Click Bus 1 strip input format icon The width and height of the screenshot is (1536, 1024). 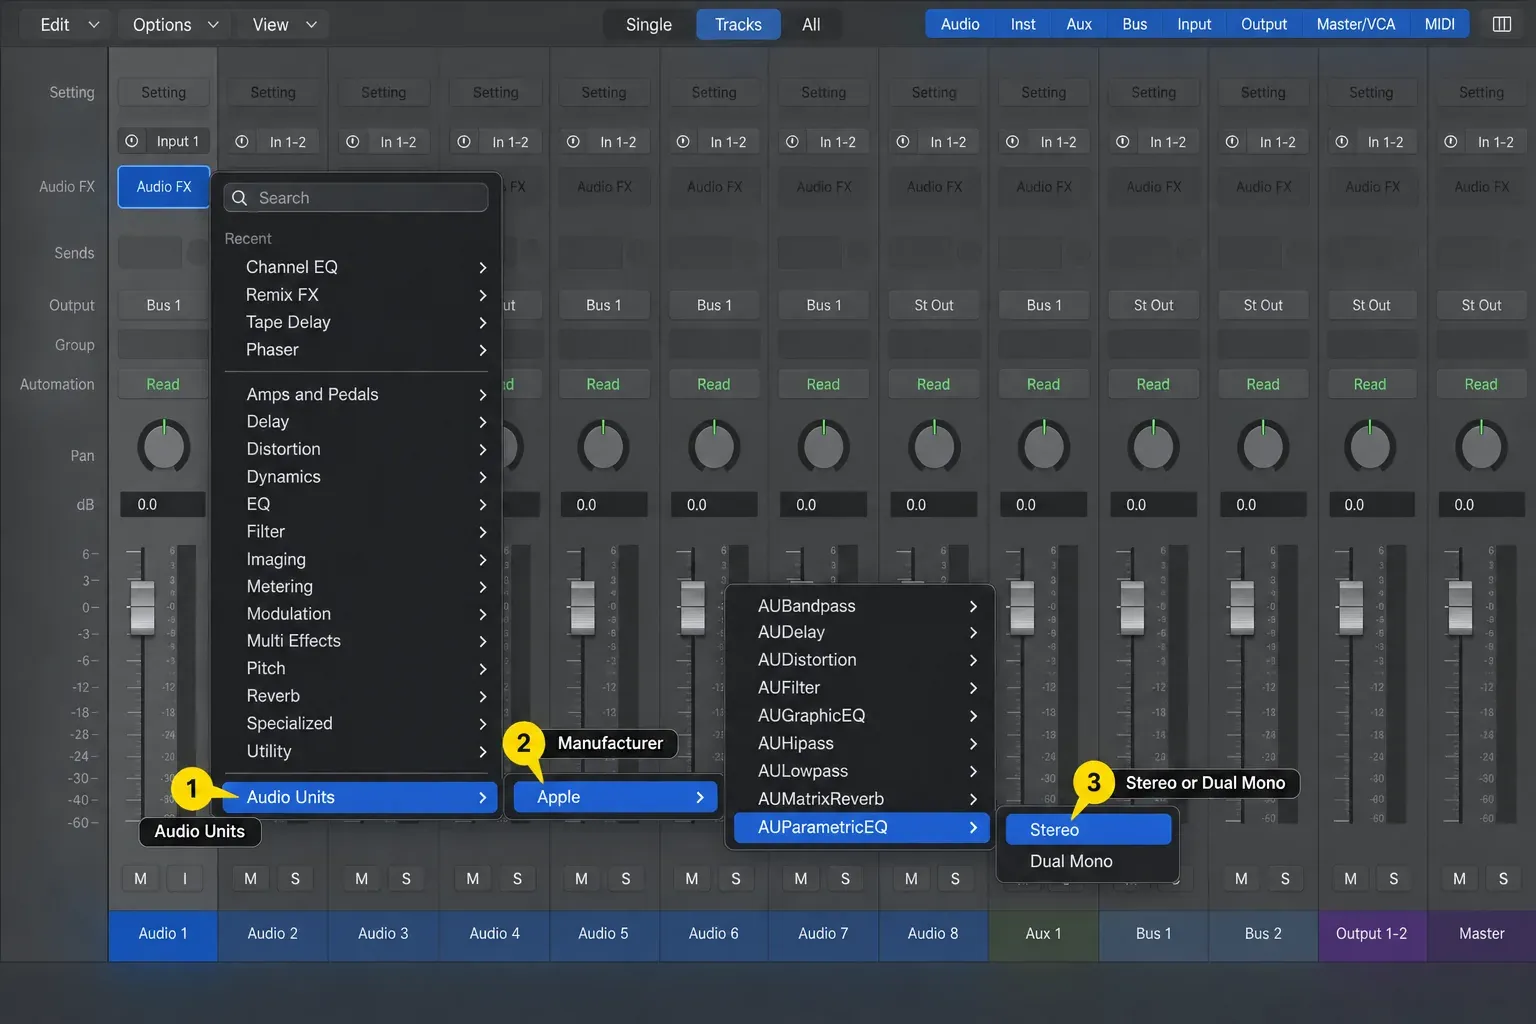tap(1122, 142)
